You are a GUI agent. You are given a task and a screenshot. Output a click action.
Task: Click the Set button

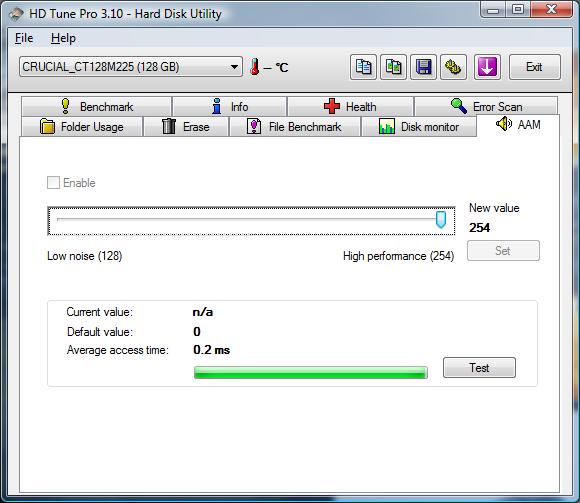coord(503,250)
